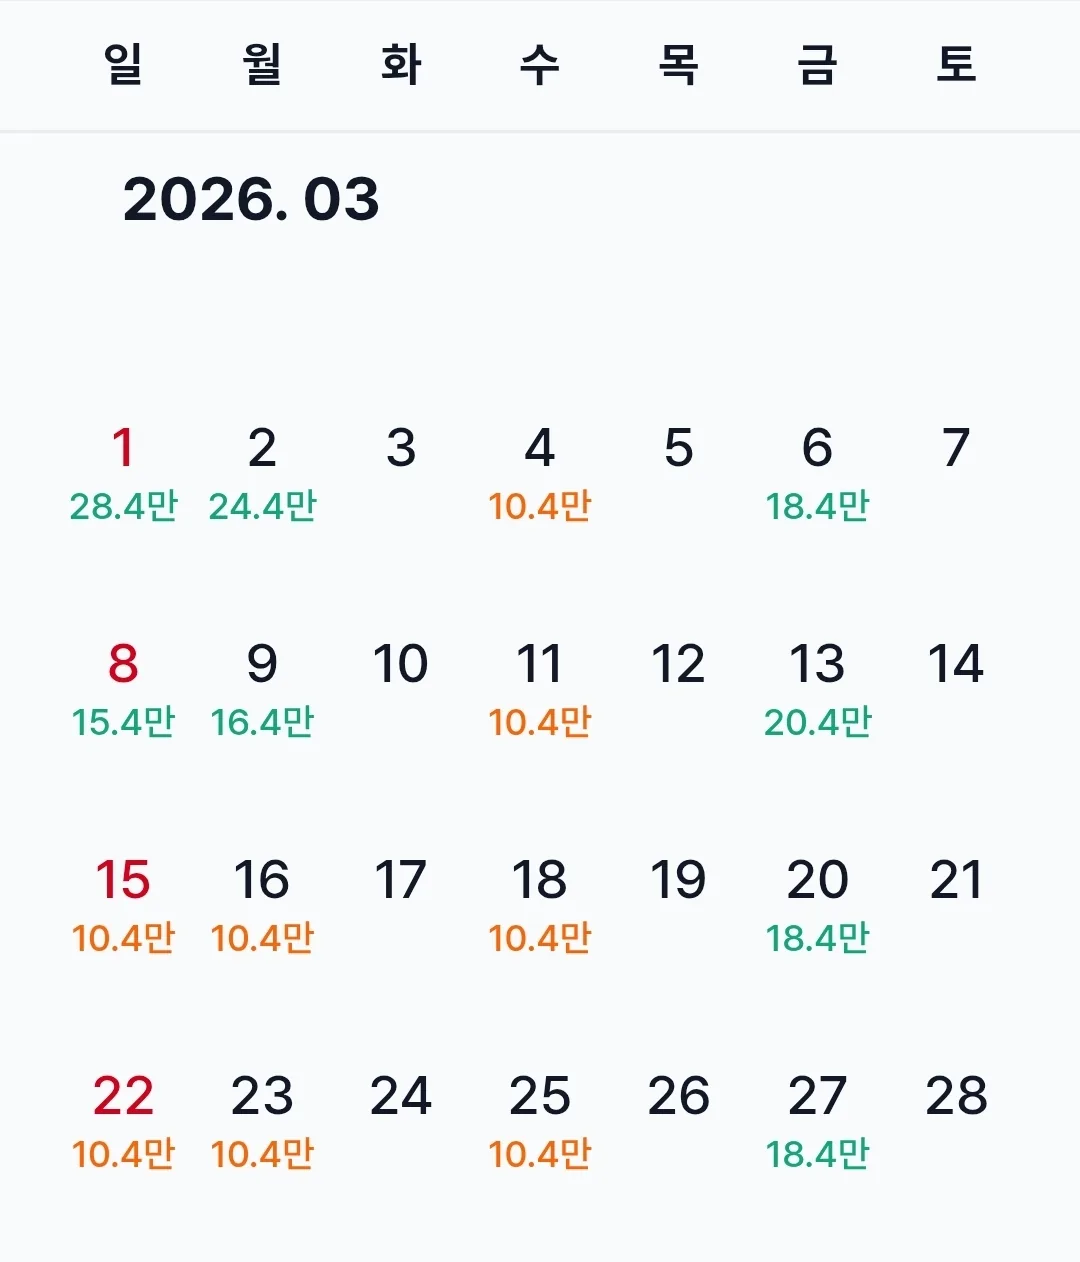Select March 6 priced 18.4만
Viewport: 1080px width, 1262px height.
click(817, 474)
